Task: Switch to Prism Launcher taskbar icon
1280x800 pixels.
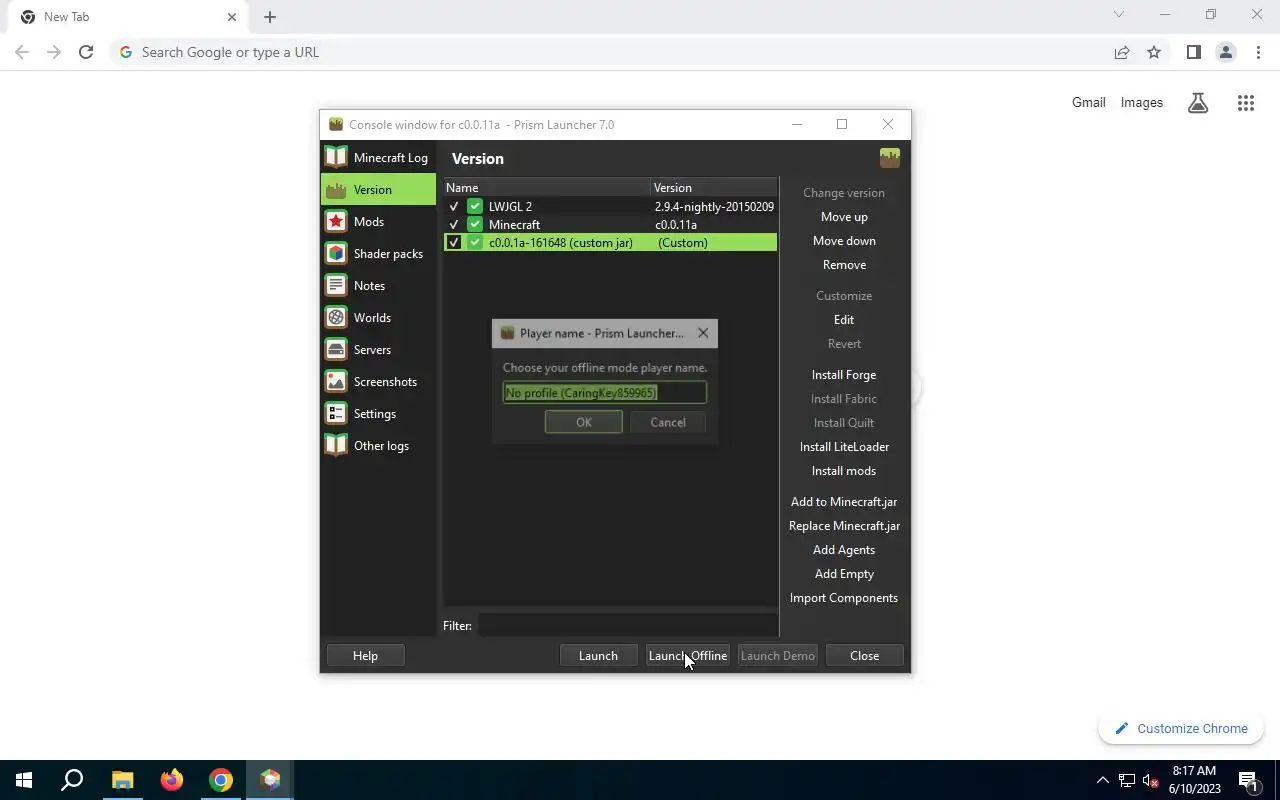Action: [270, 780]
